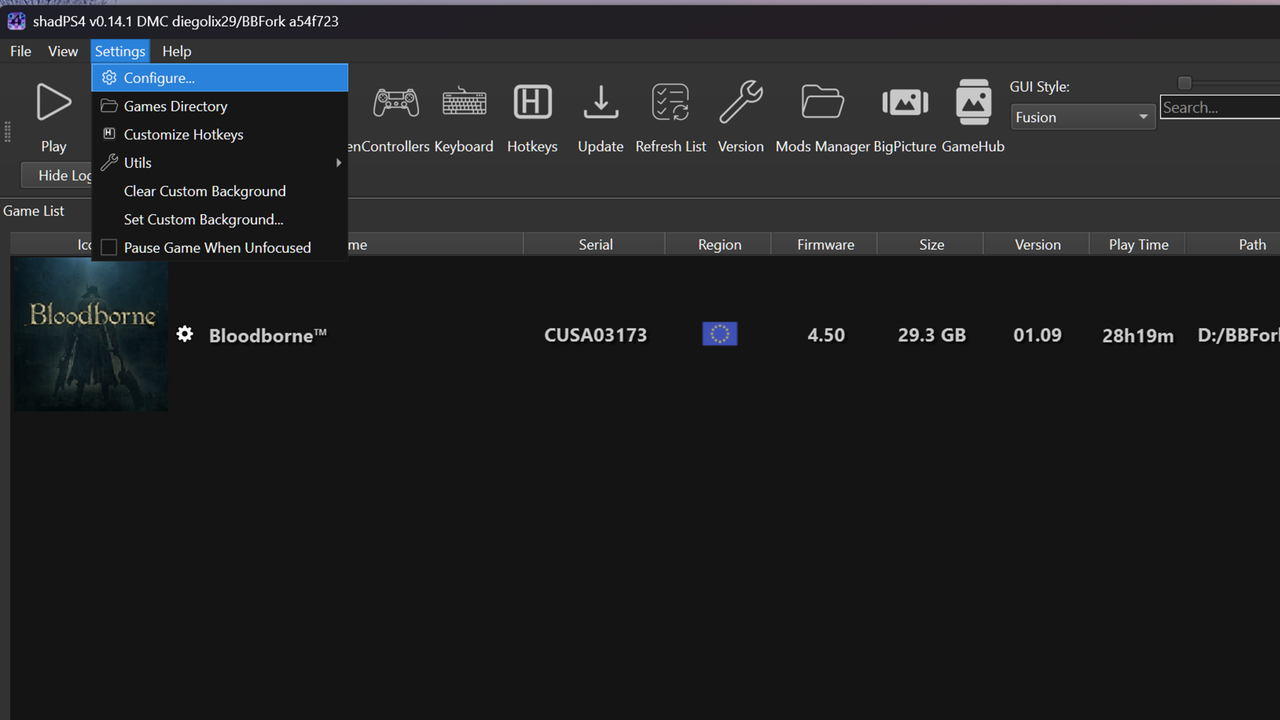
Task: Click the gear icon beside Bloodborne
Action: coord(185,334)
